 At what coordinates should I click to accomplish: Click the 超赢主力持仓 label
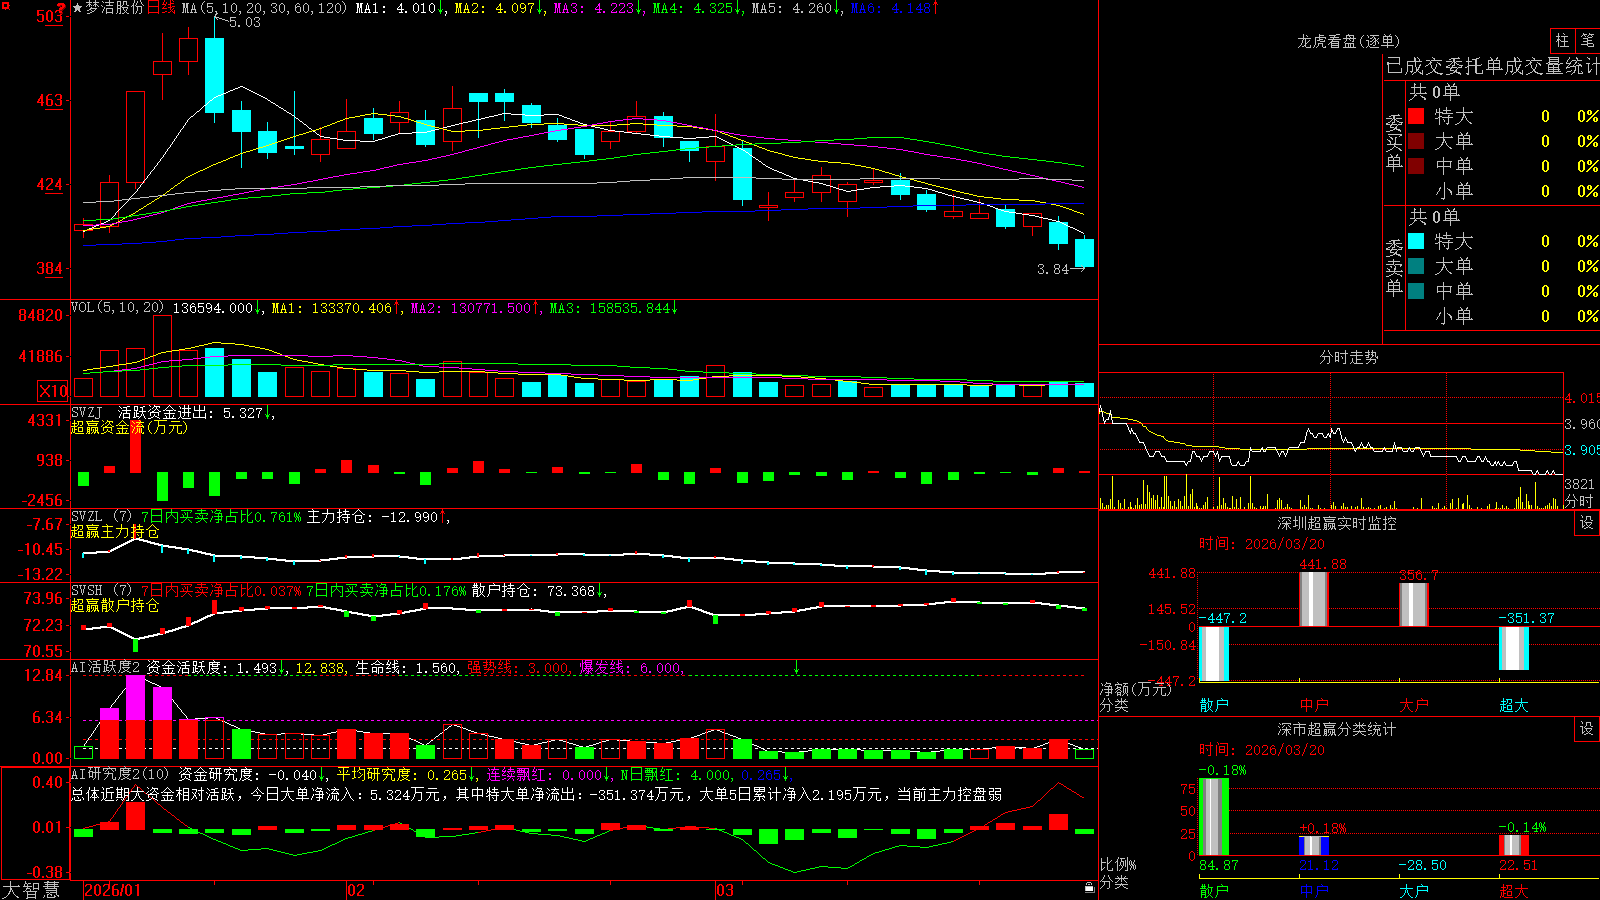(115, 531)
